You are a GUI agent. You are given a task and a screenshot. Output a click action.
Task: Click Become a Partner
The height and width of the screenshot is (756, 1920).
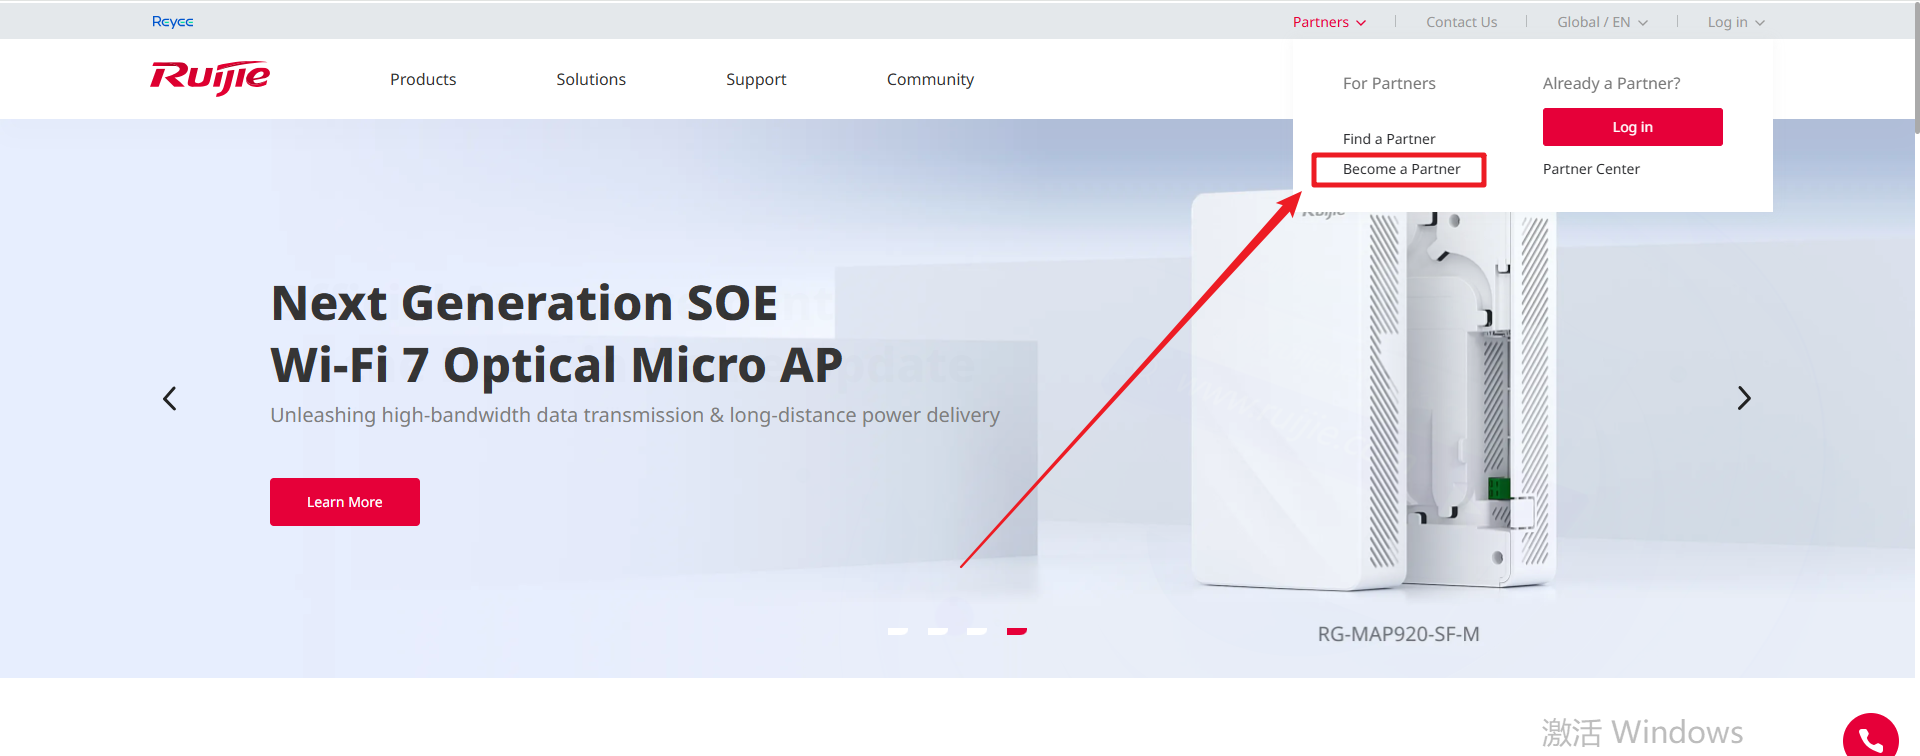click(1401, 169)
